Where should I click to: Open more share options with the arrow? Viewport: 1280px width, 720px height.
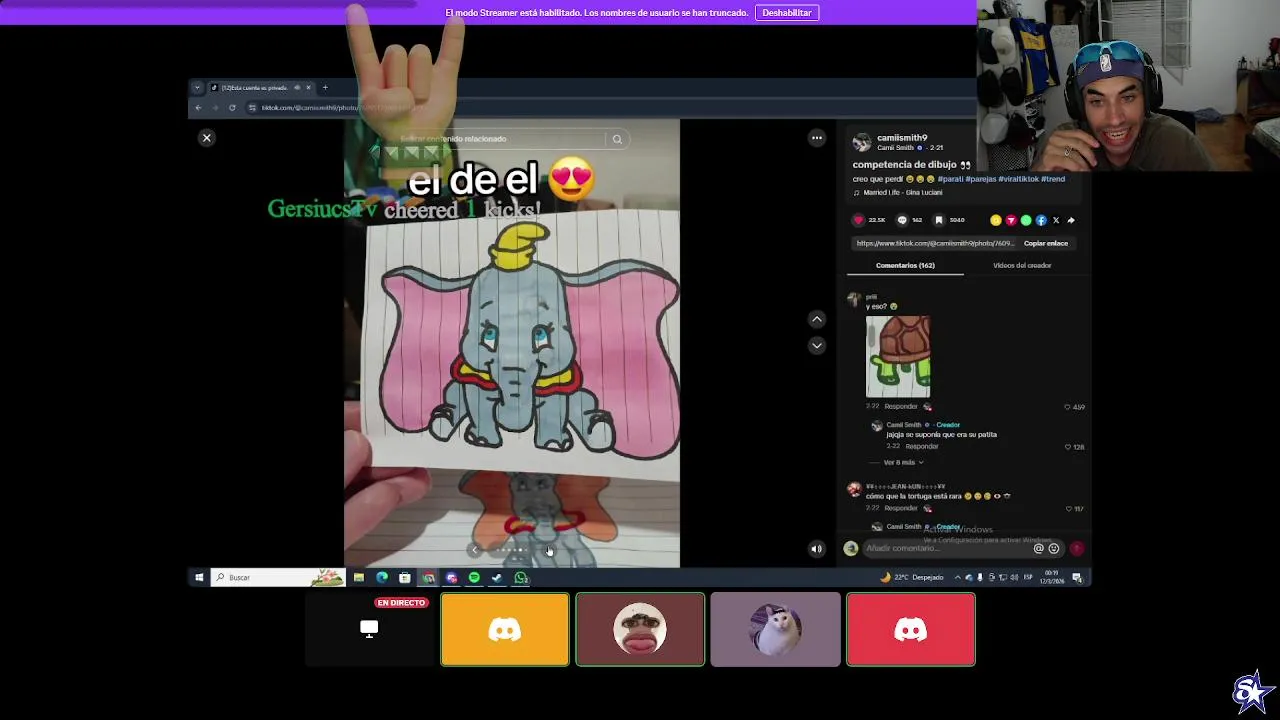pos(1071,220)
